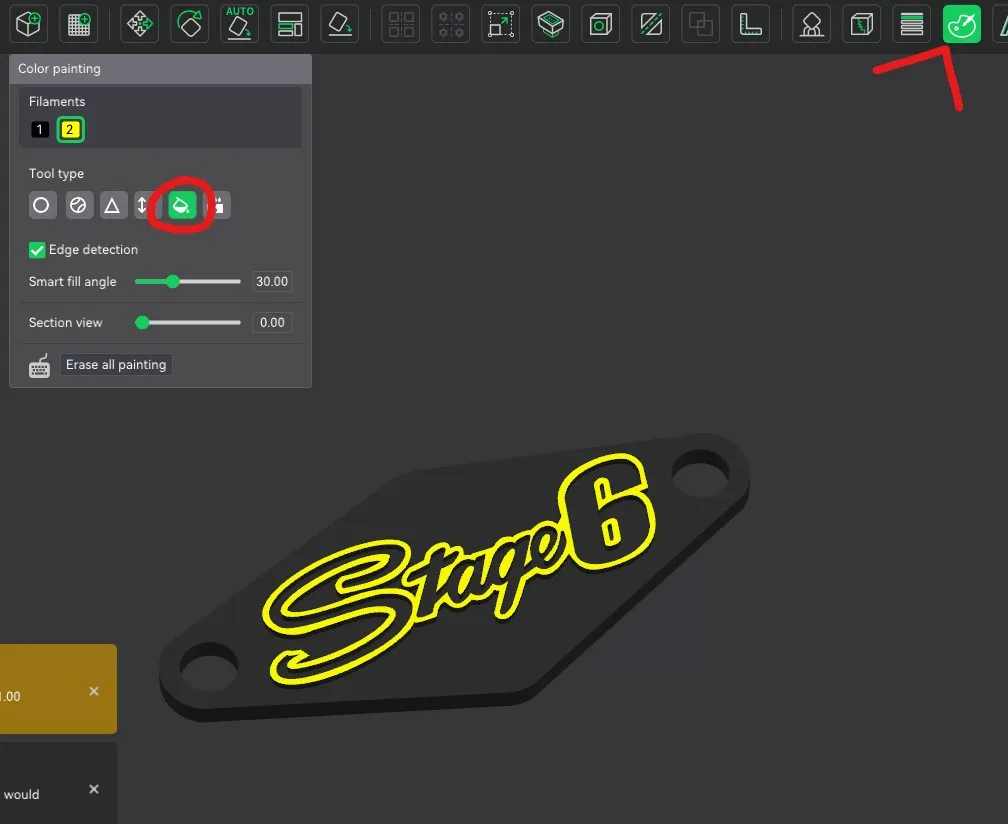Select the Circle brush tool type
1008x824 pixels.
pos(42,206)
